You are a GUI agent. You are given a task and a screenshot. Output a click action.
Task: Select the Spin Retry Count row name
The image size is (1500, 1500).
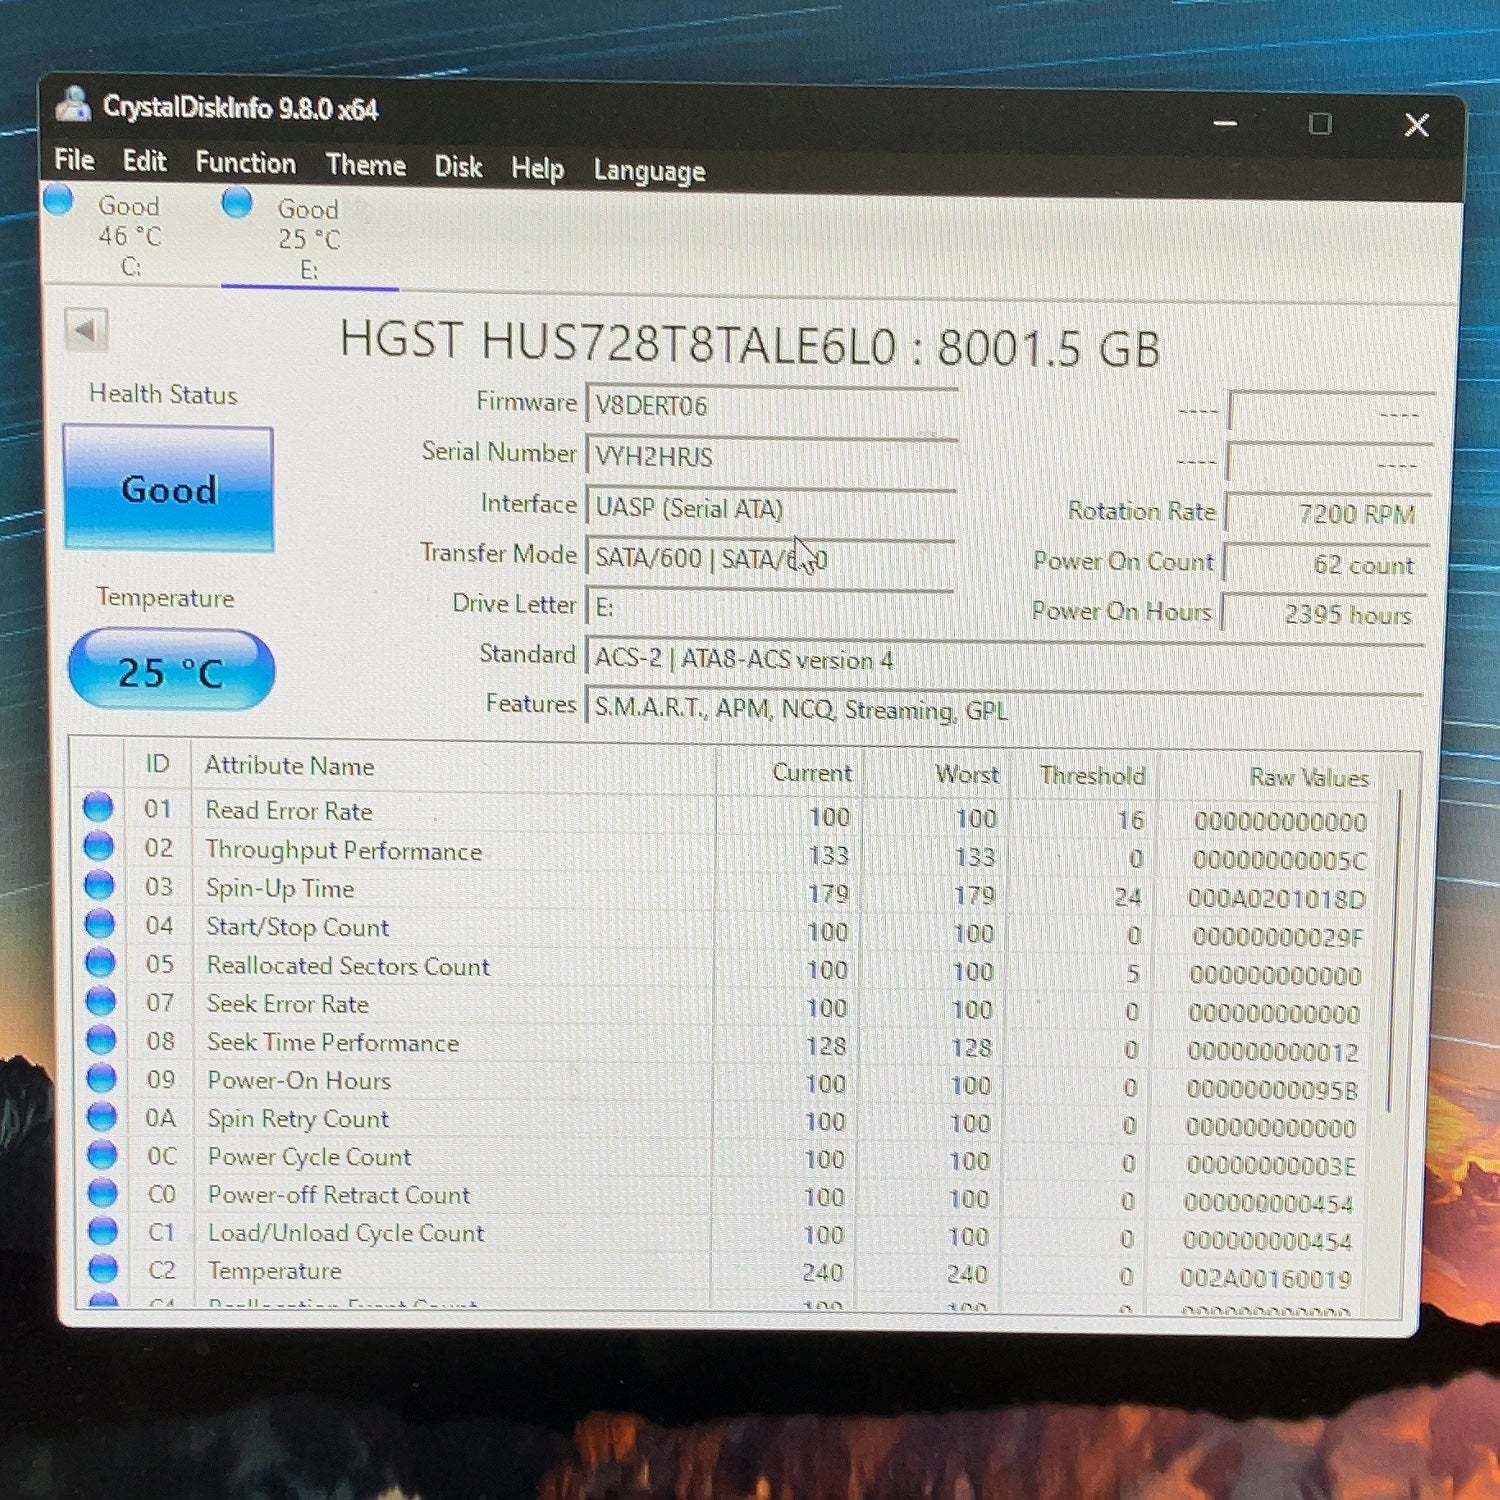[298, 1118]
